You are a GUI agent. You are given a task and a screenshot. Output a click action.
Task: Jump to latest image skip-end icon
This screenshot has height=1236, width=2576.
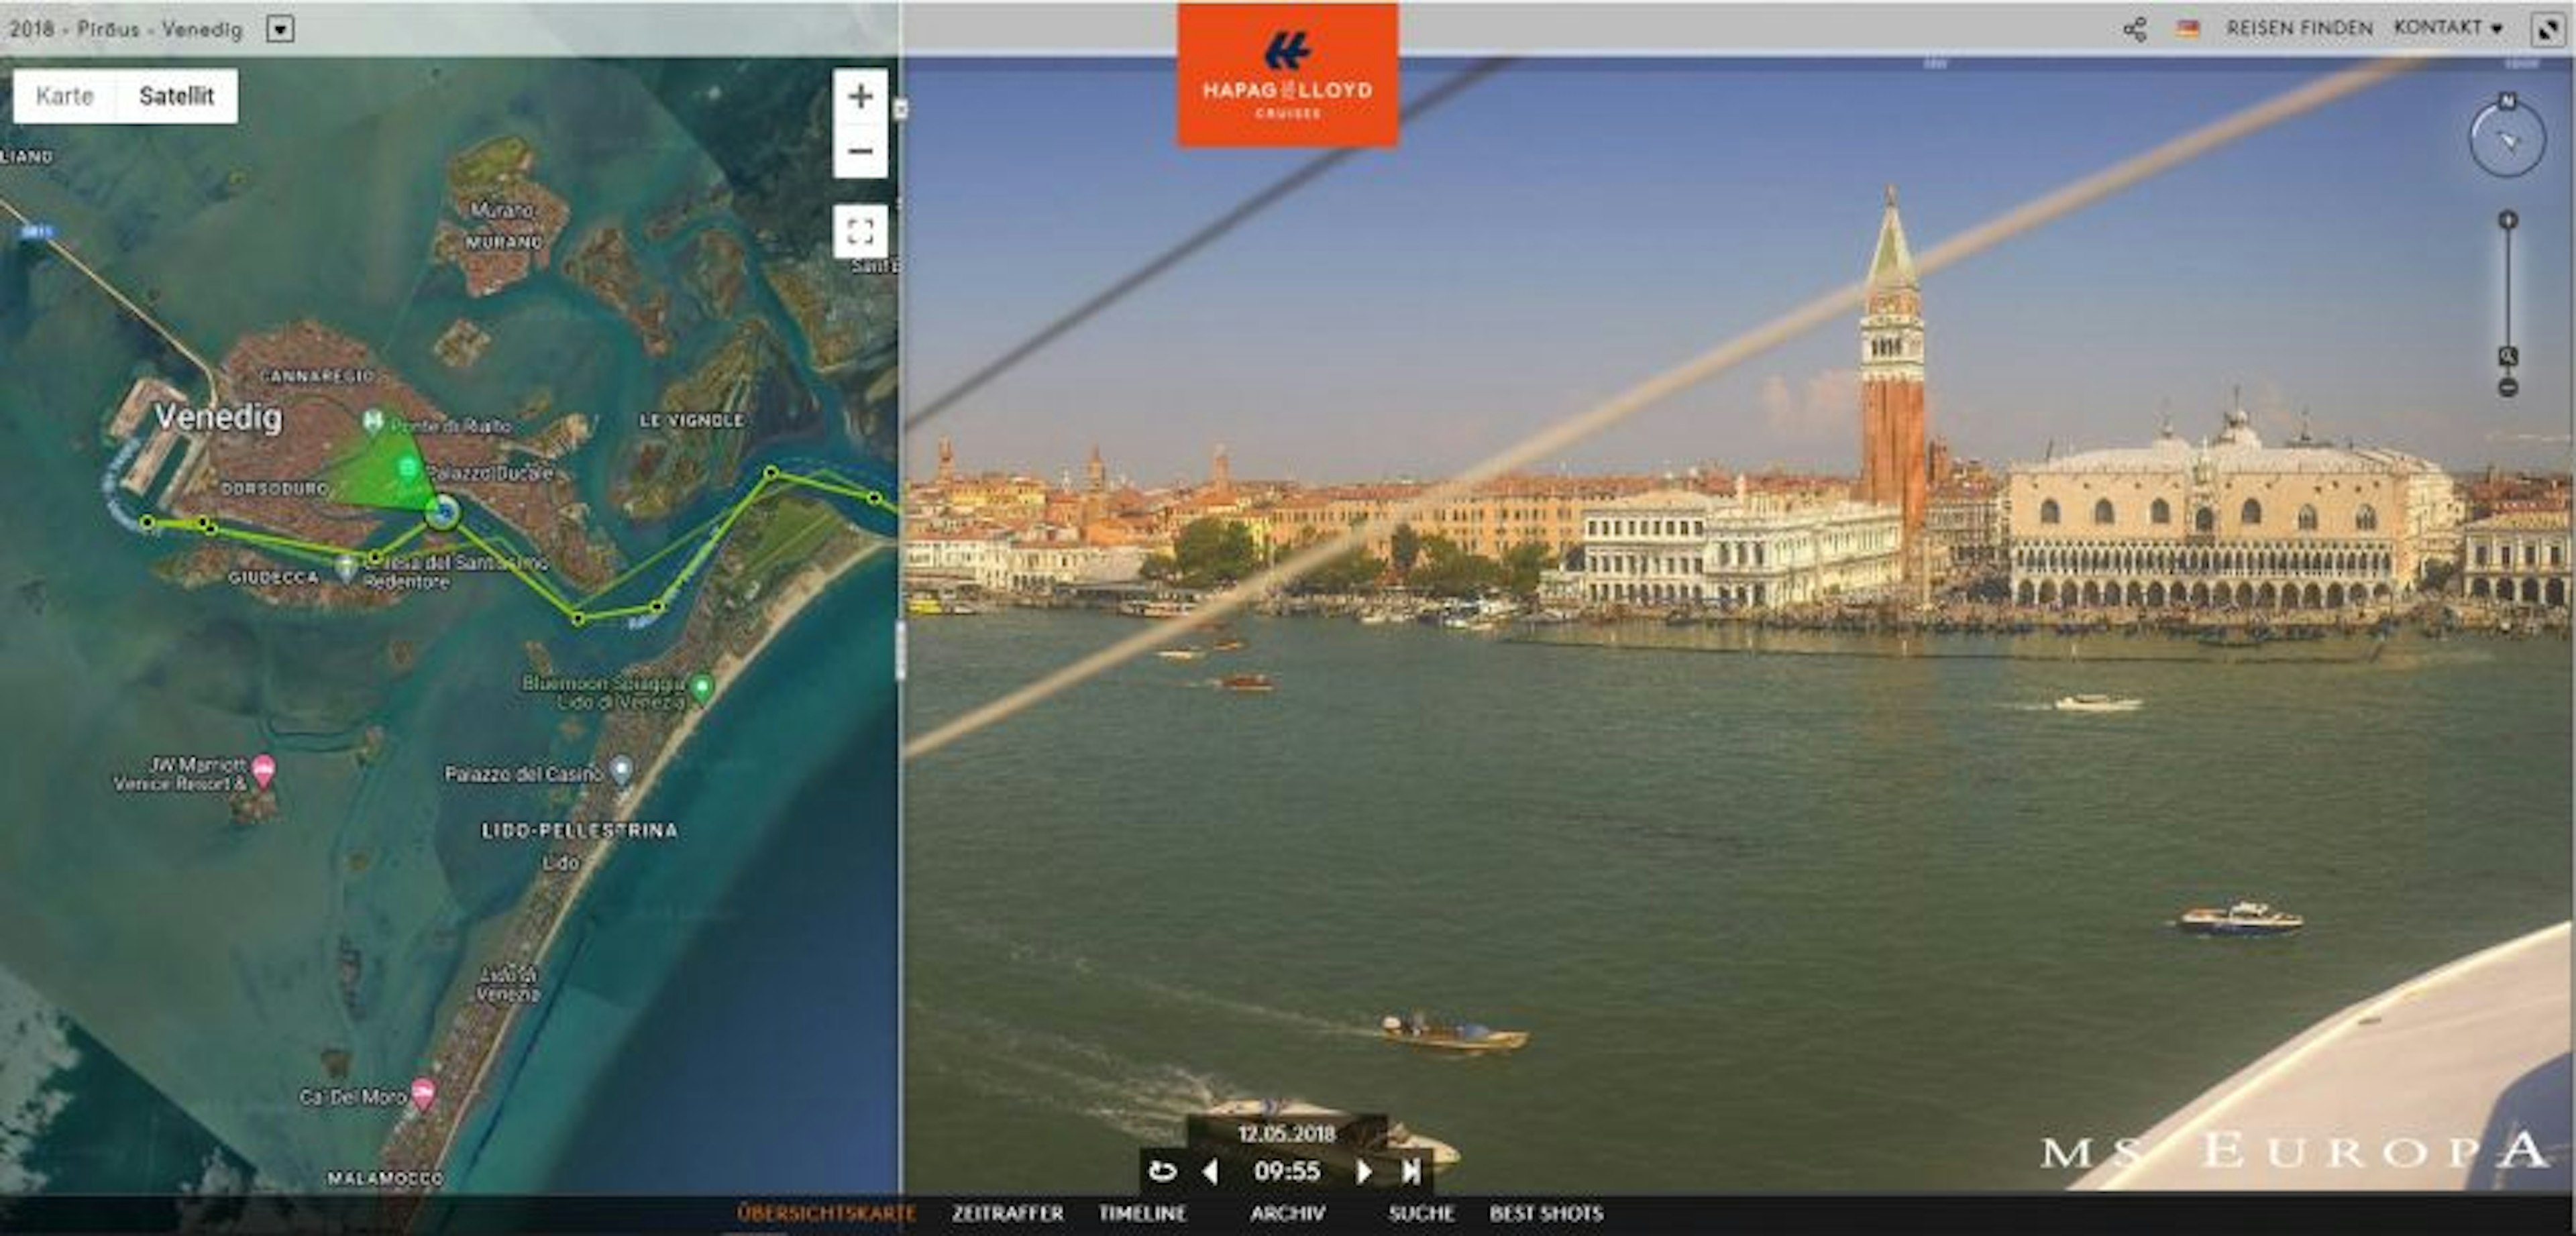click(1411, 1171)
